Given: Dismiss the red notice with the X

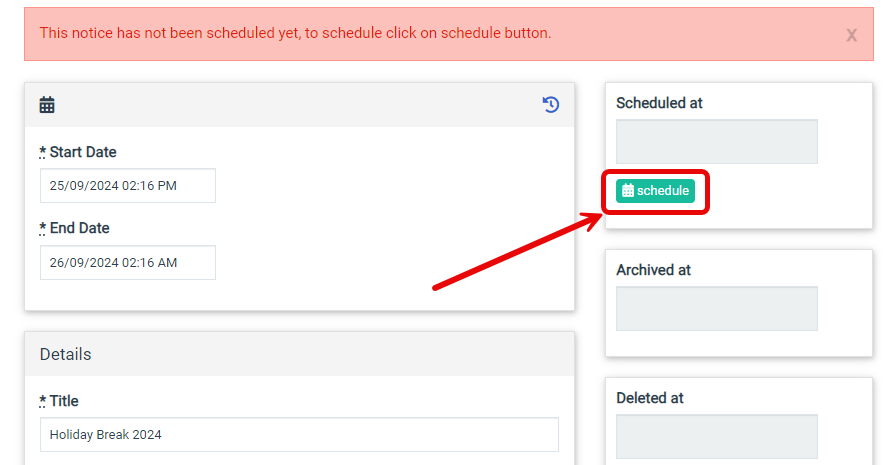Looking at the screenshot, I should click(851, 35).
